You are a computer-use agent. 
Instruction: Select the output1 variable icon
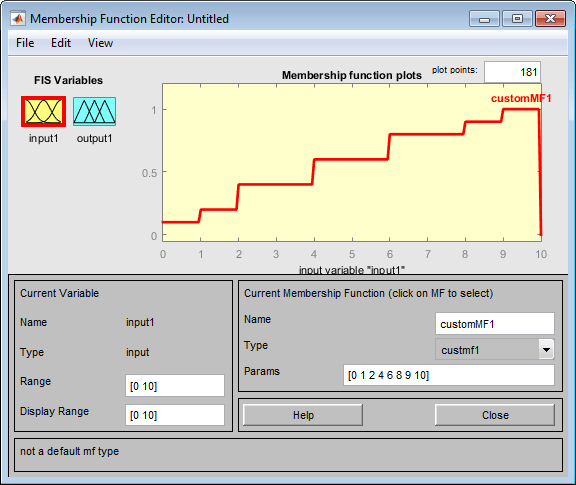click(x=94, y=111)
